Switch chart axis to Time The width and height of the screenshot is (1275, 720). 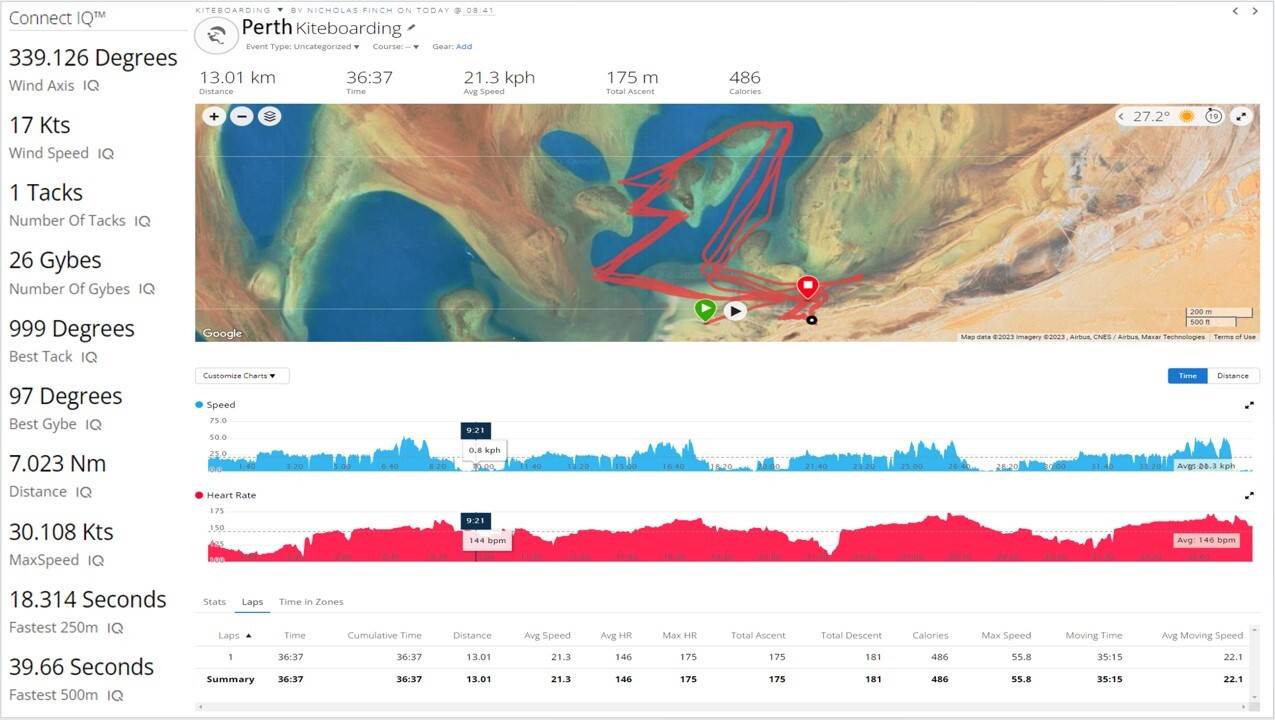(1187, 376)
